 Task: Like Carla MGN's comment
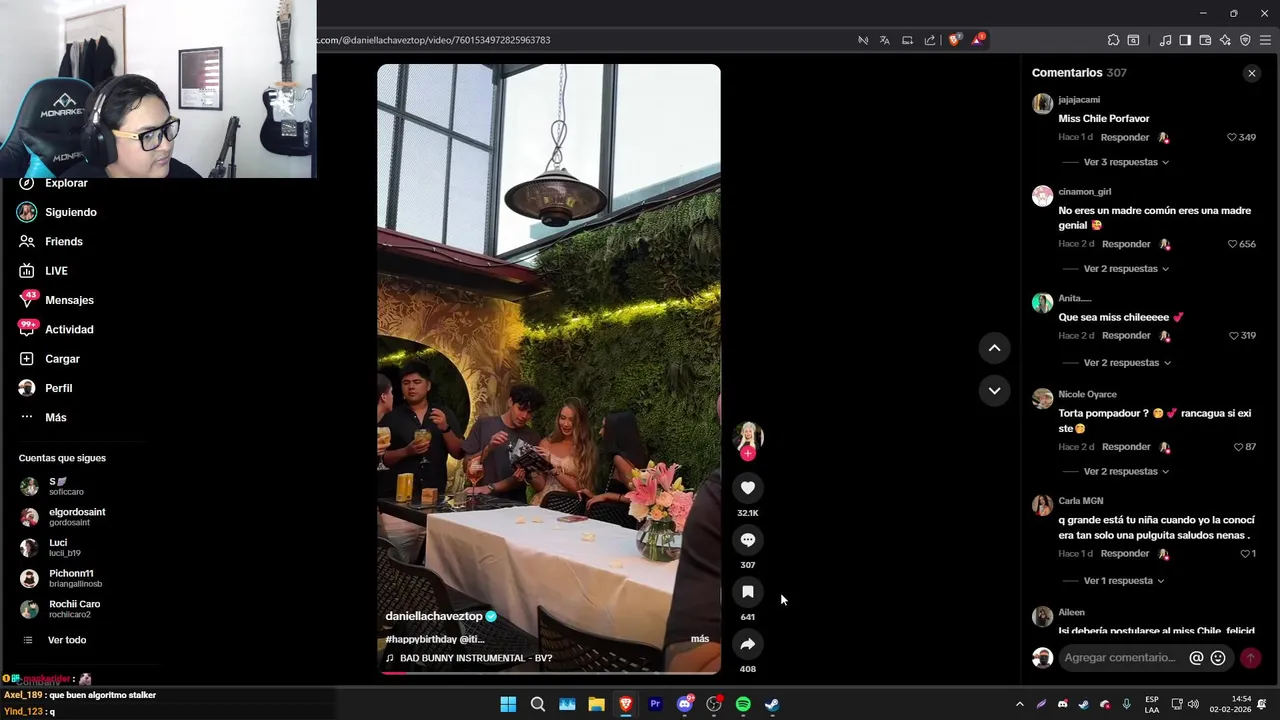(1245, 554)
